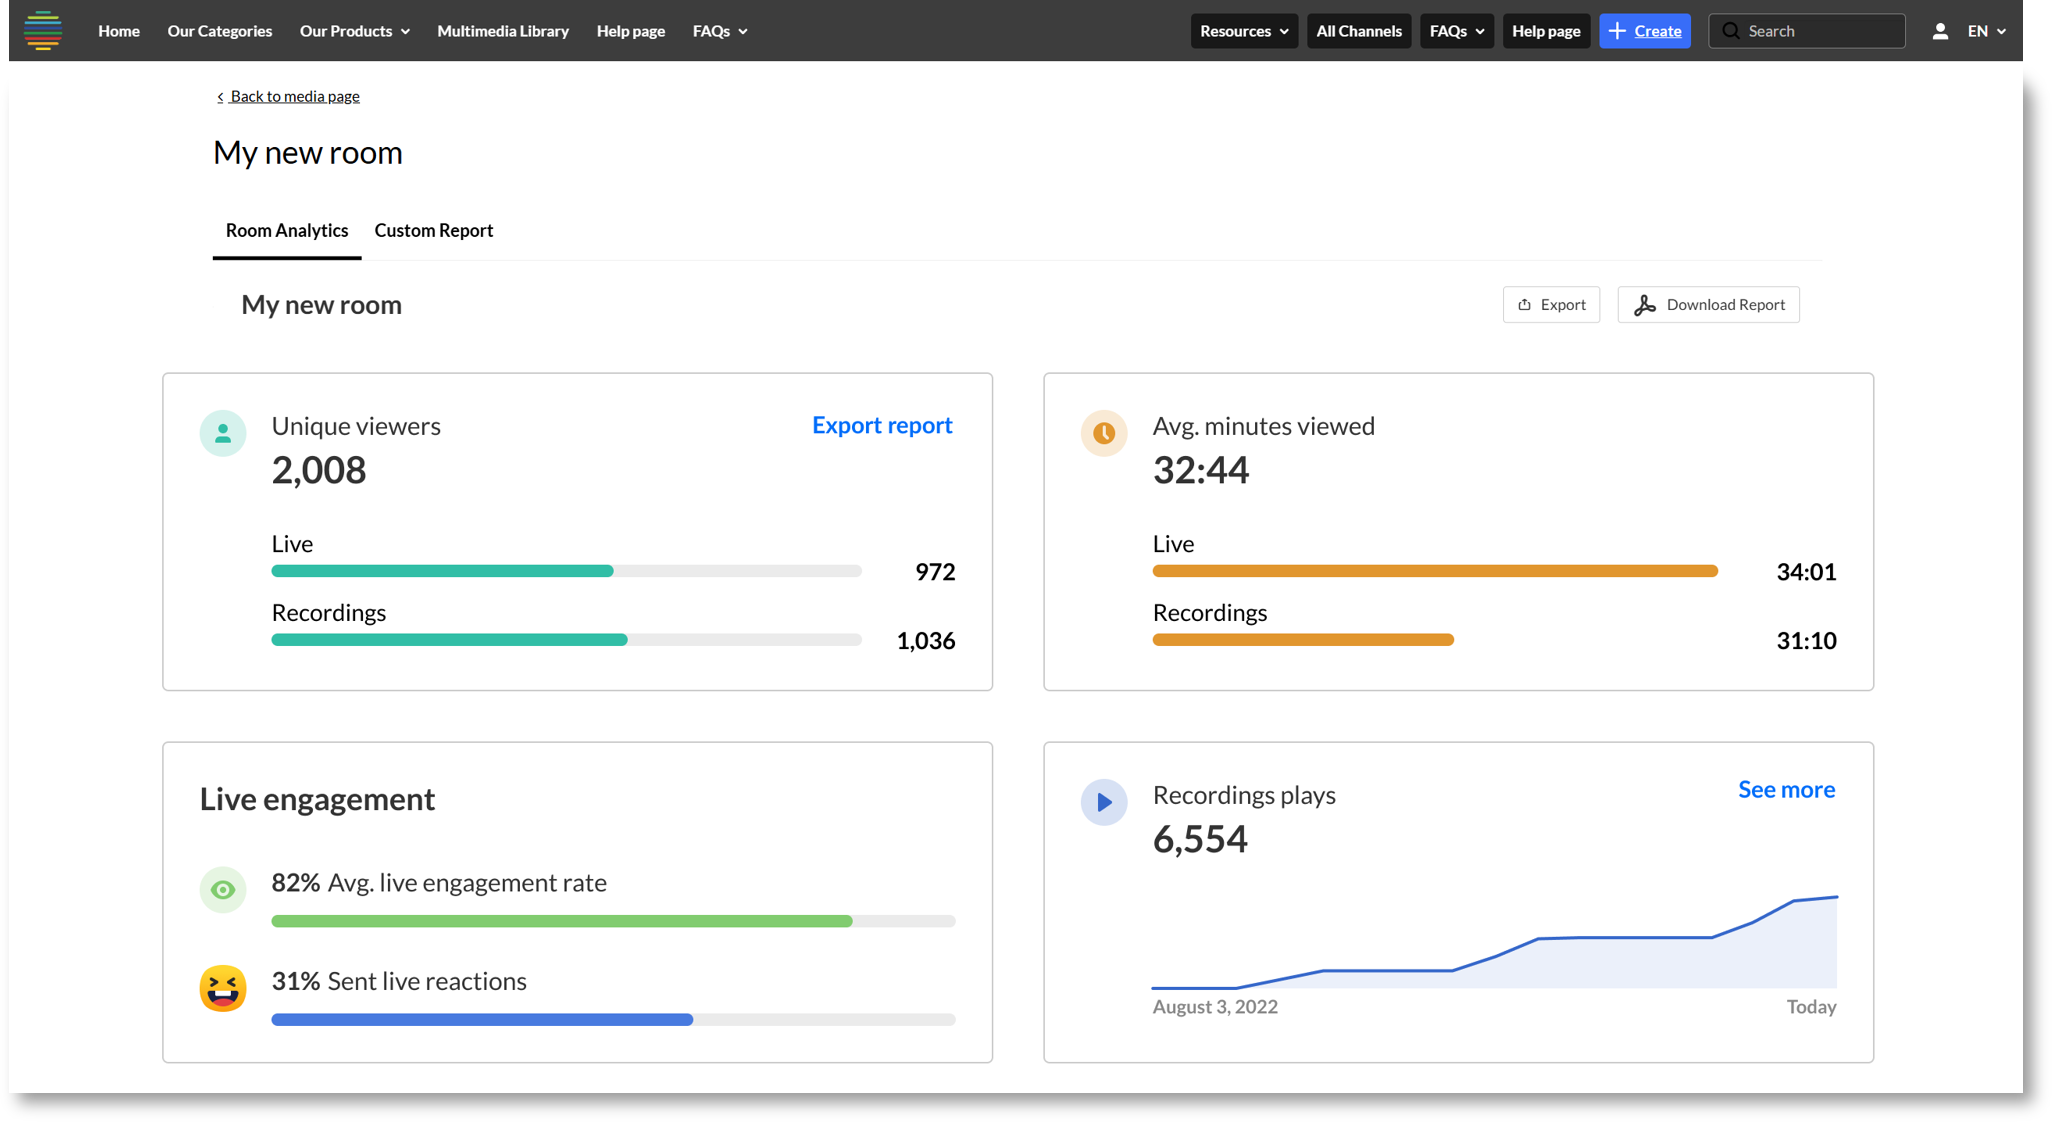Viewport: 2052px width, 1122px height.
Task: Click the Recordings plays play icon
Action: pyautogui.click(x=1103, y=802)
